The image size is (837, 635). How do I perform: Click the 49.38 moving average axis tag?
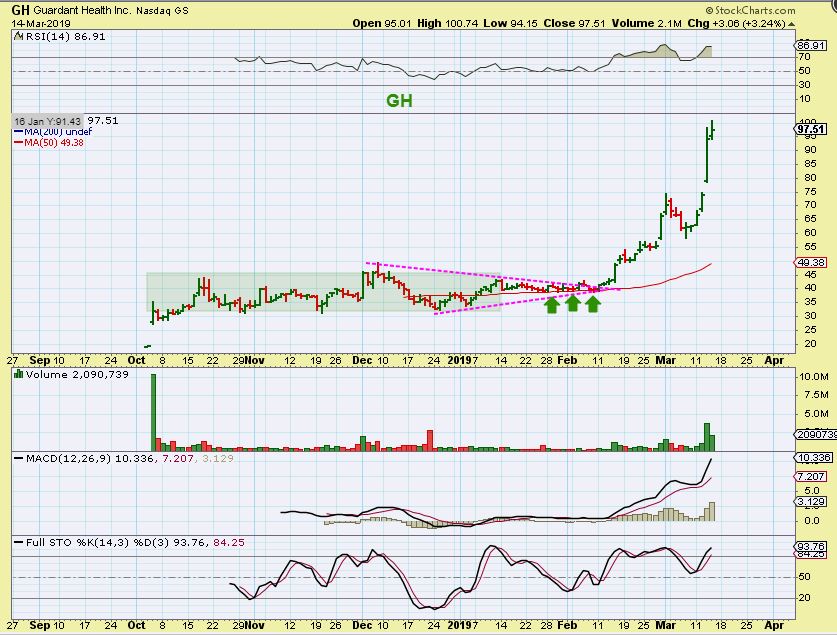click(810, 263)
